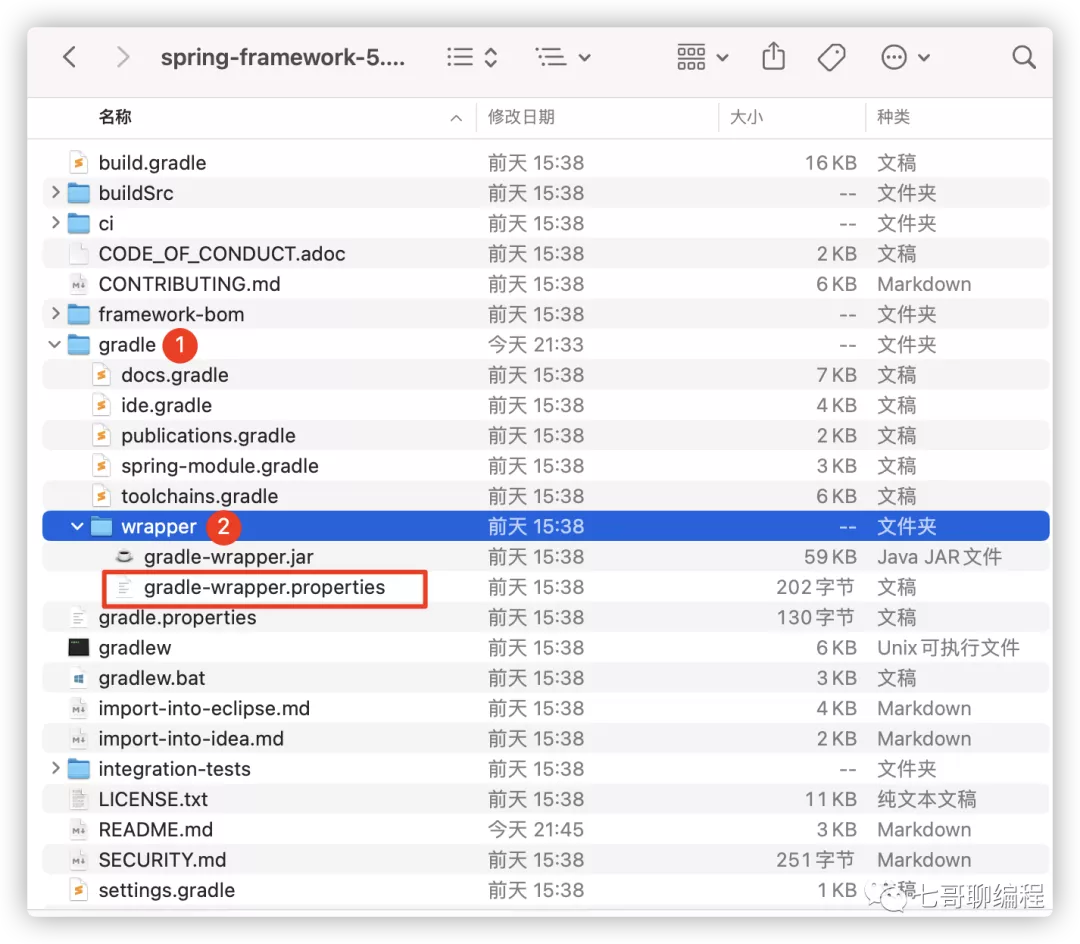Select the gradle-wrapper.properties file name
This screenshot has width=1080, height=944.
point(264,587)
